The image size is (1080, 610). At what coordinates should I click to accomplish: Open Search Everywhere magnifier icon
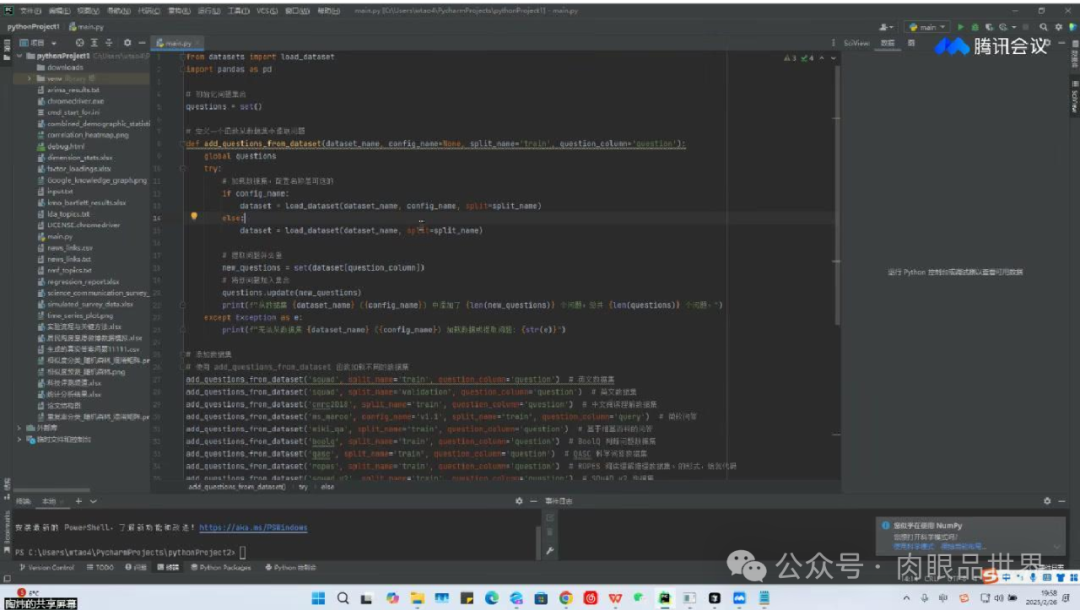tap(1043, 27)
